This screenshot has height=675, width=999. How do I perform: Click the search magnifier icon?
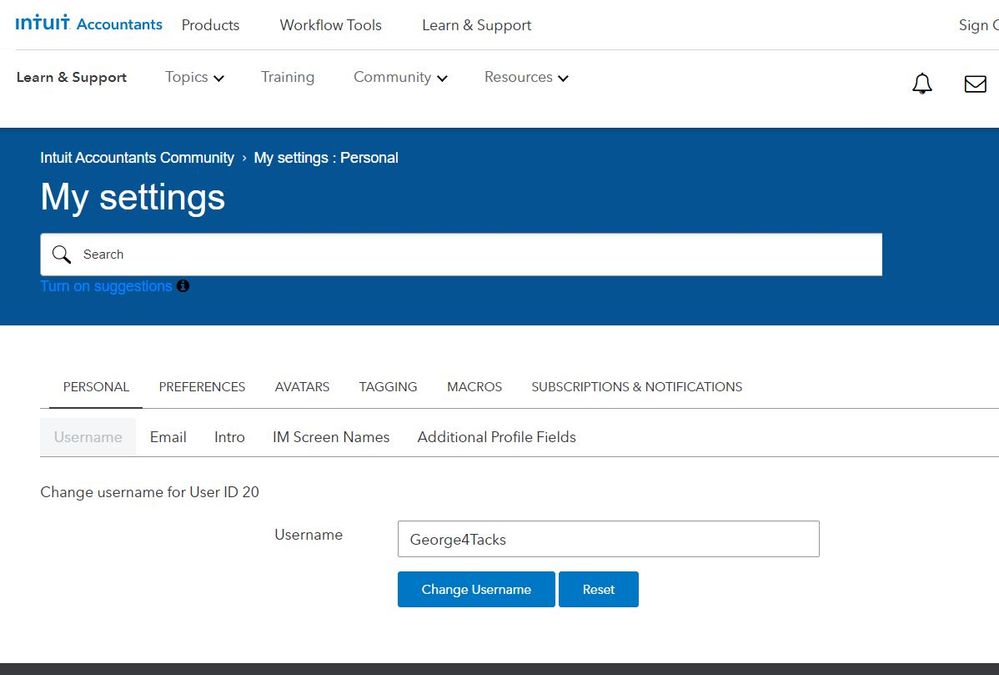tap(62, 255)
